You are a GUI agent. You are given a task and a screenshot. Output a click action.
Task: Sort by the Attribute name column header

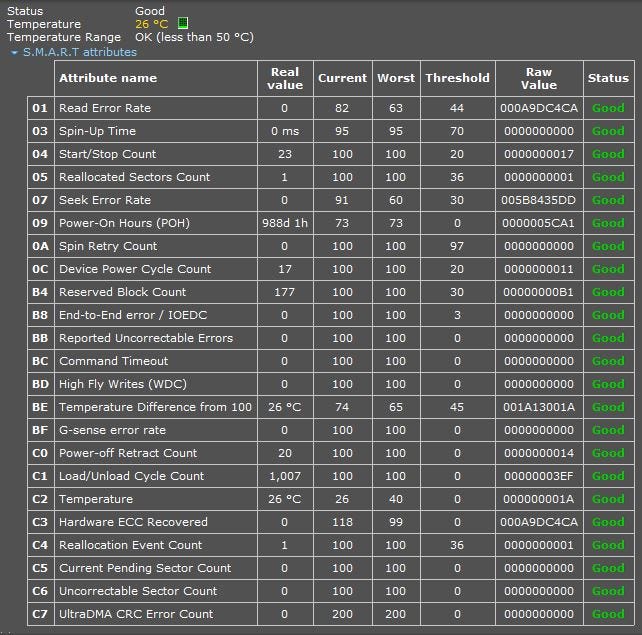coord(108,78)
